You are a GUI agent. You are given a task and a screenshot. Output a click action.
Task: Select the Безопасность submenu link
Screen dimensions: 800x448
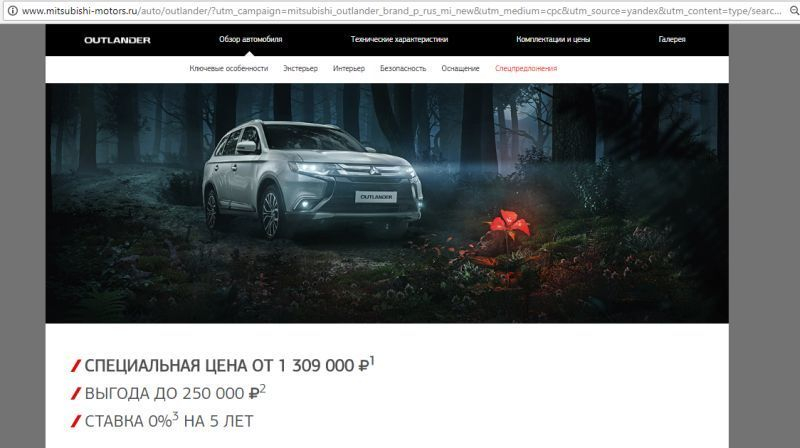(403, 68)
